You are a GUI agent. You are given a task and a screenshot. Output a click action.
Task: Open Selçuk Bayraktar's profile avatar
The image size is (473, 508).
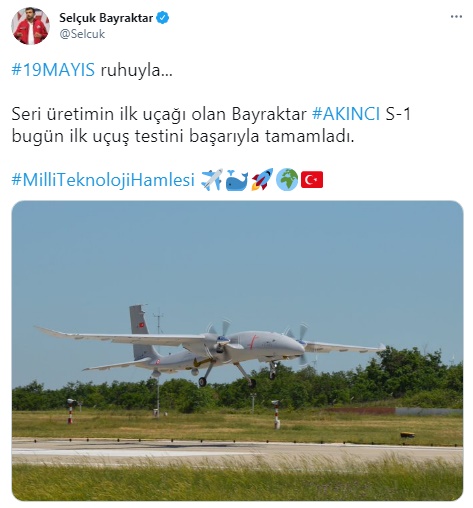point(30,26)
